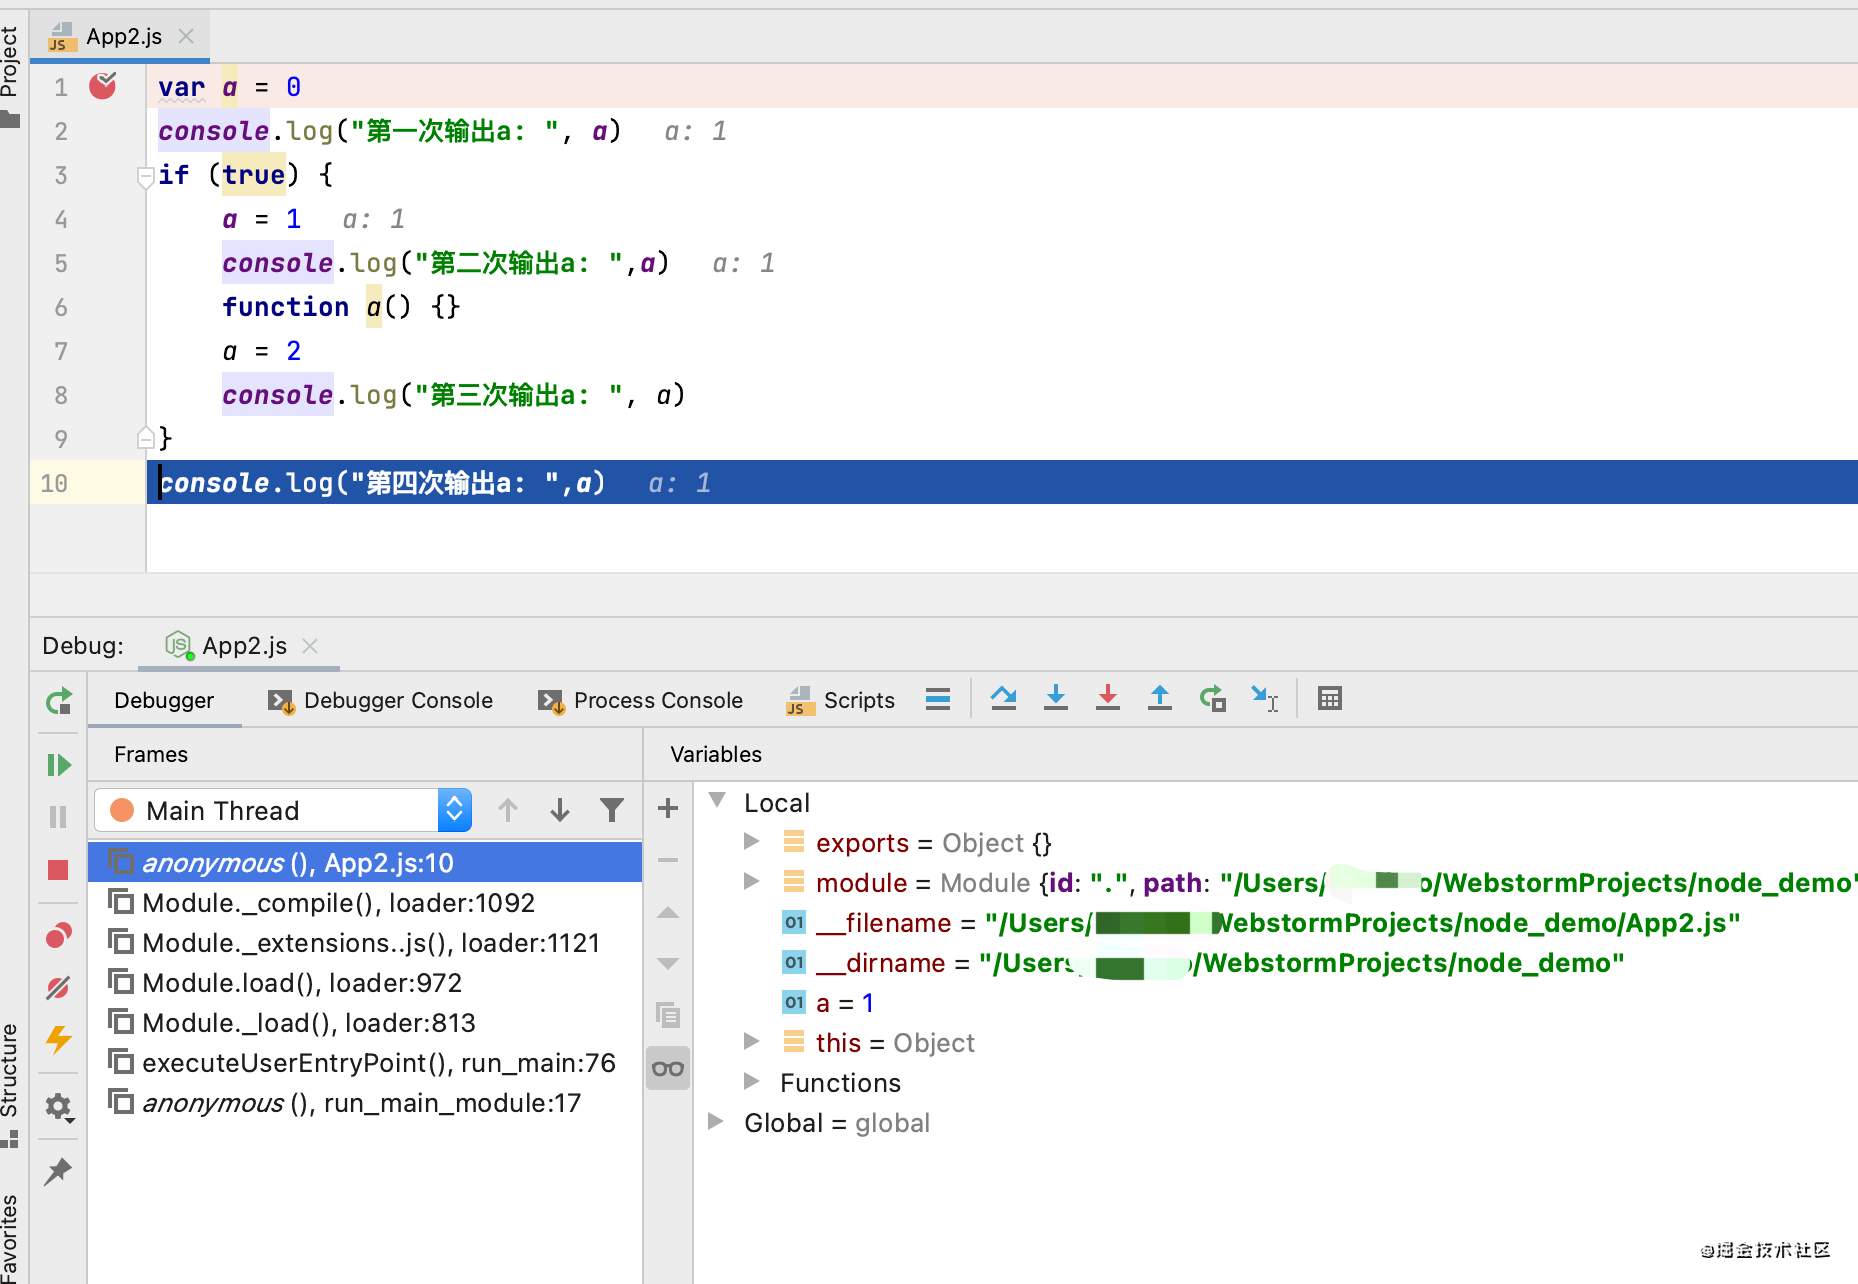Click the fold end marker on line 9

click(145, 438)
